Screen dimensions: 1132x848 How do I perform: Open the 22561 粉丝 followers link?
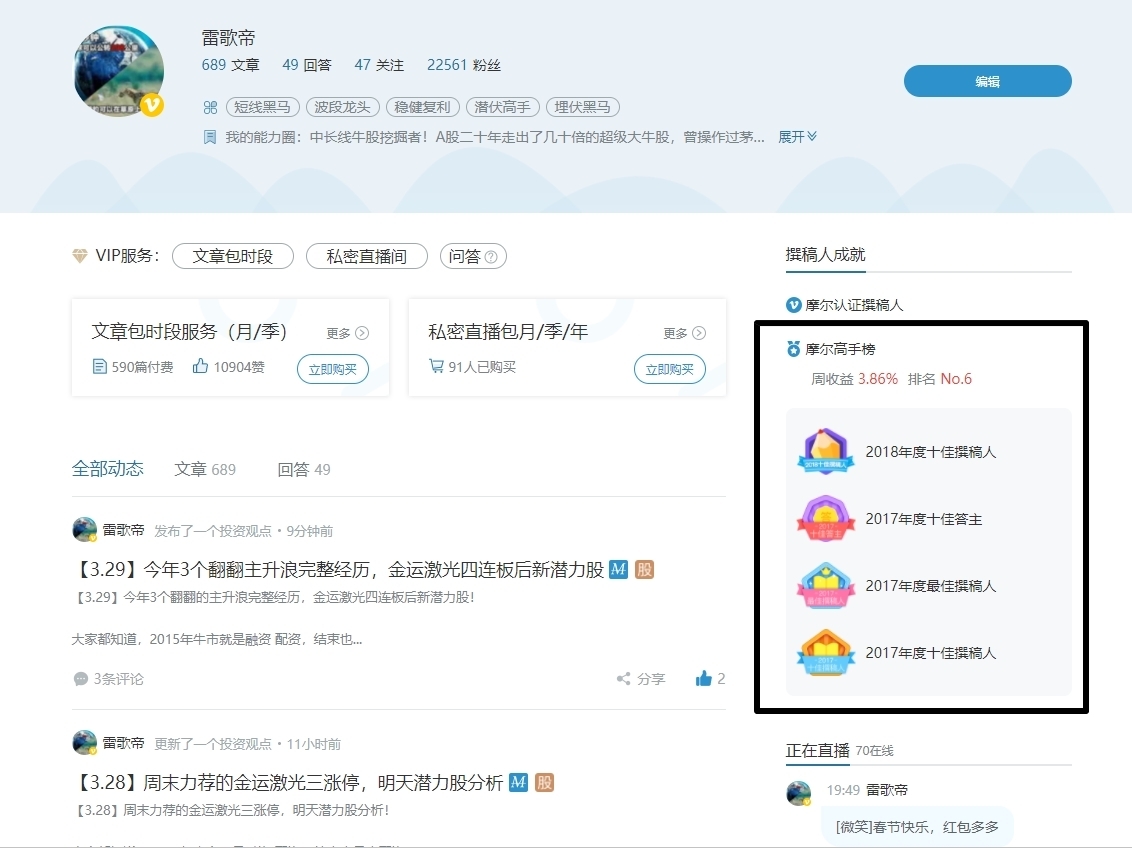pyautogui.click(x=463, y=65)
